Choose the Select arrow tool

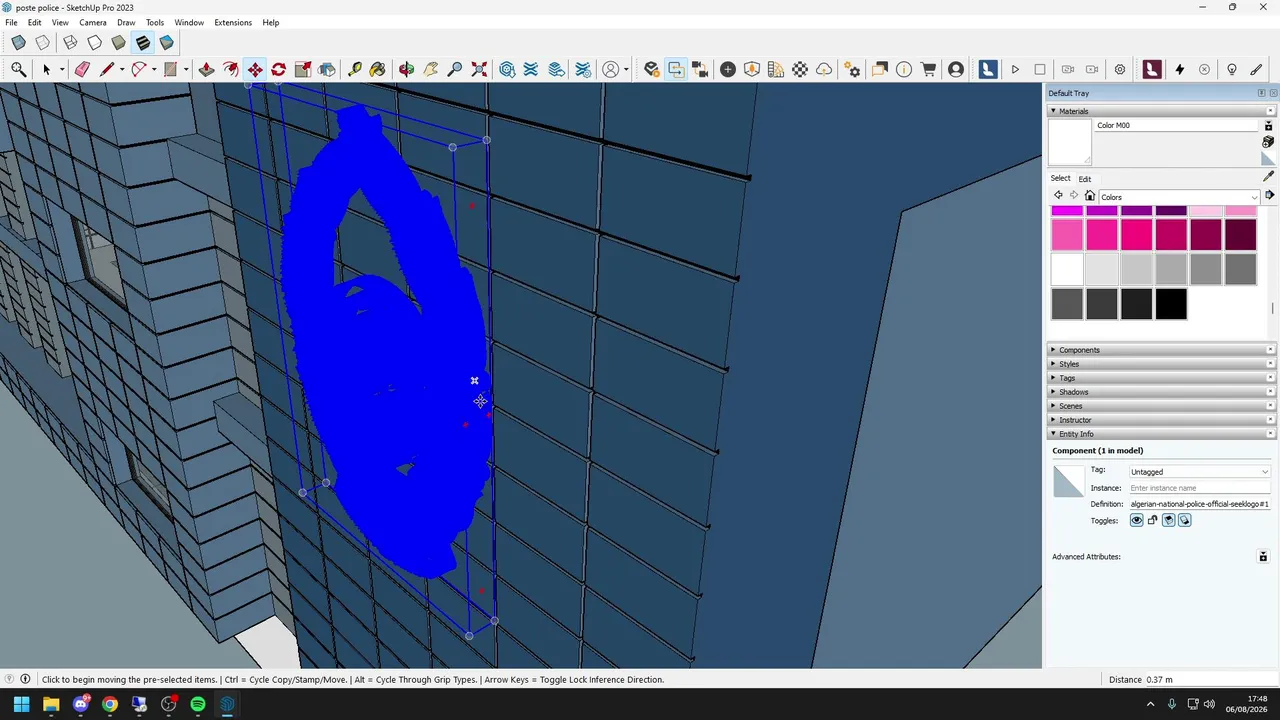tap(46, 69)
